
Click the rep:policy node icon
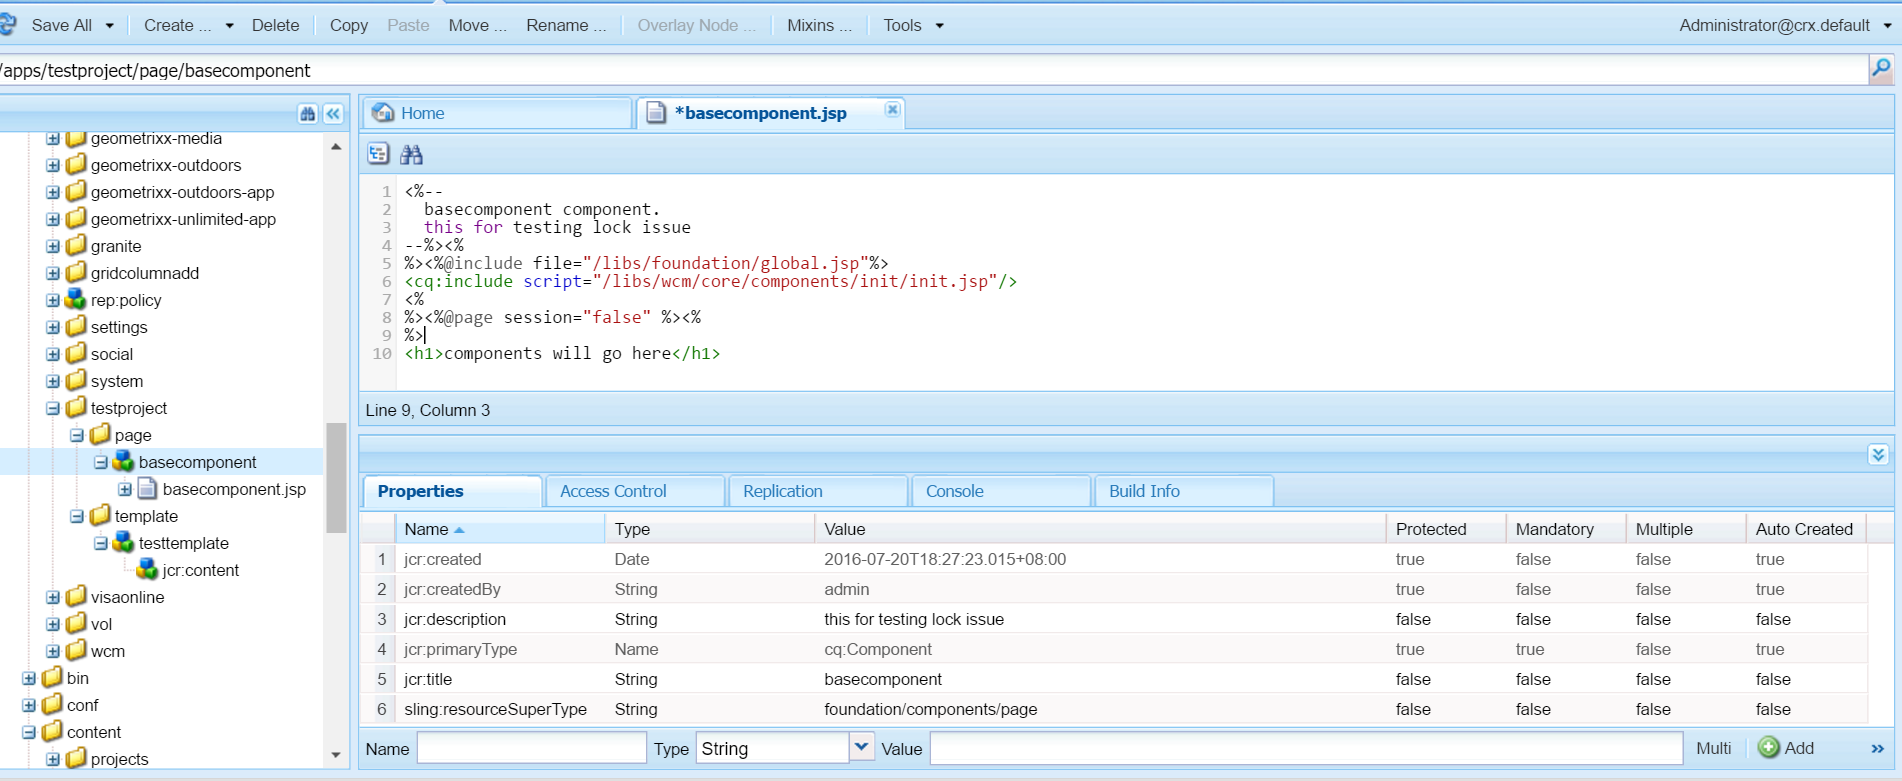tap(76, 299)
